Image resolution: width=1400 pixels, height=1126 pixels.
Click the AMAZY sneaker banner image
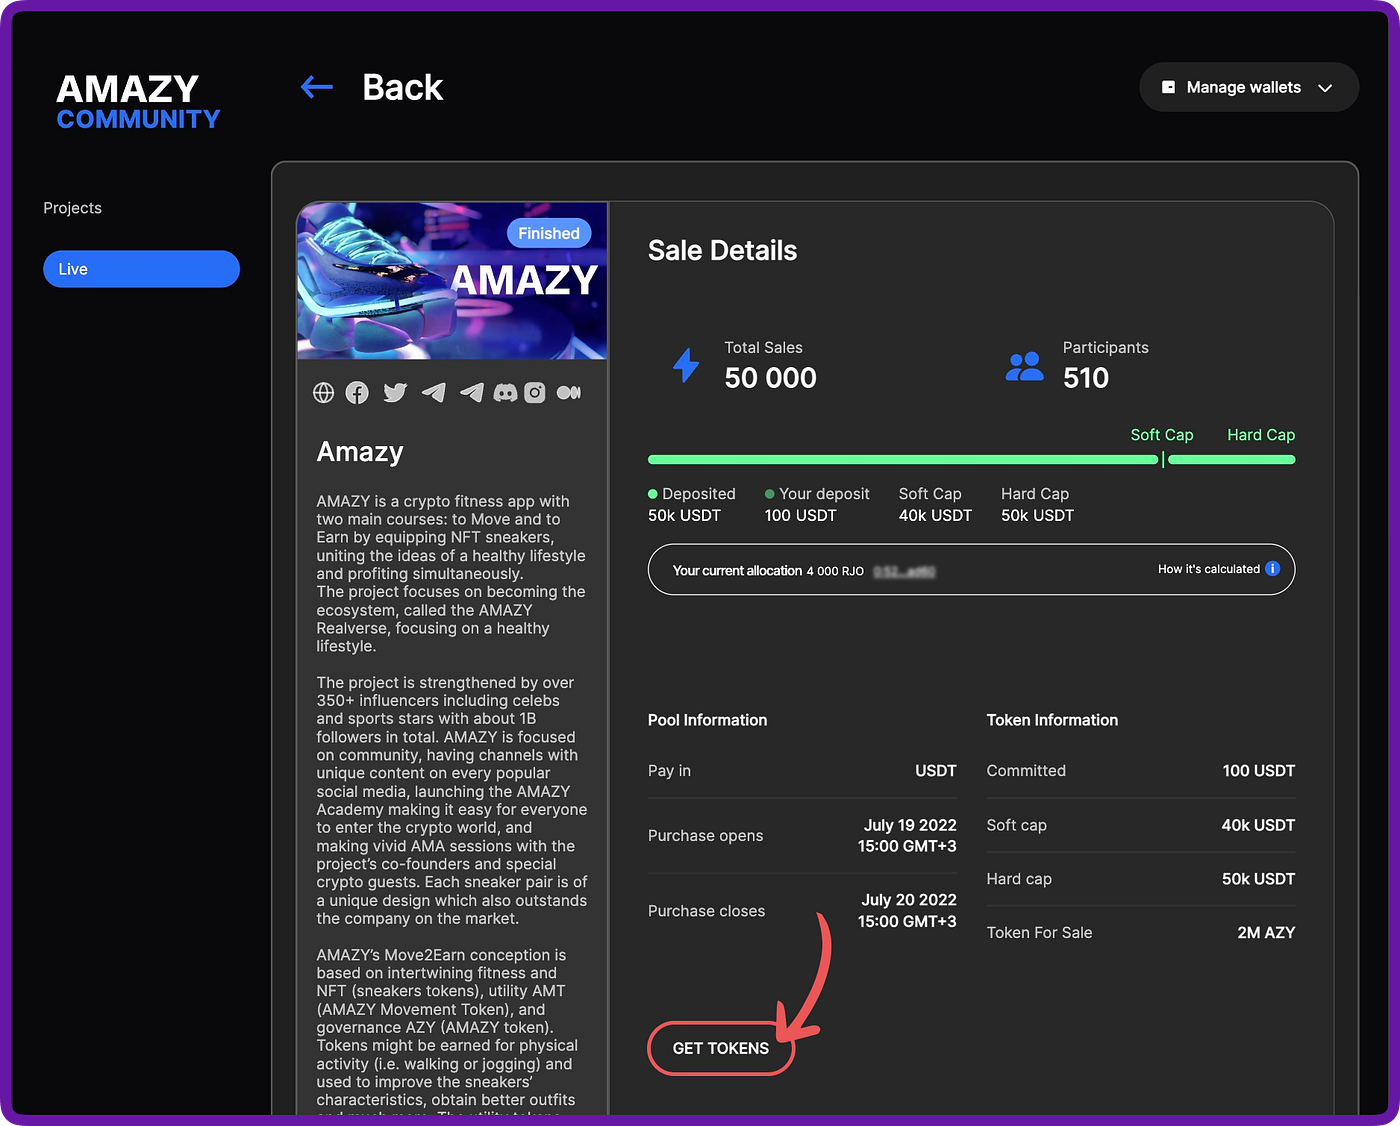(452, 281)
